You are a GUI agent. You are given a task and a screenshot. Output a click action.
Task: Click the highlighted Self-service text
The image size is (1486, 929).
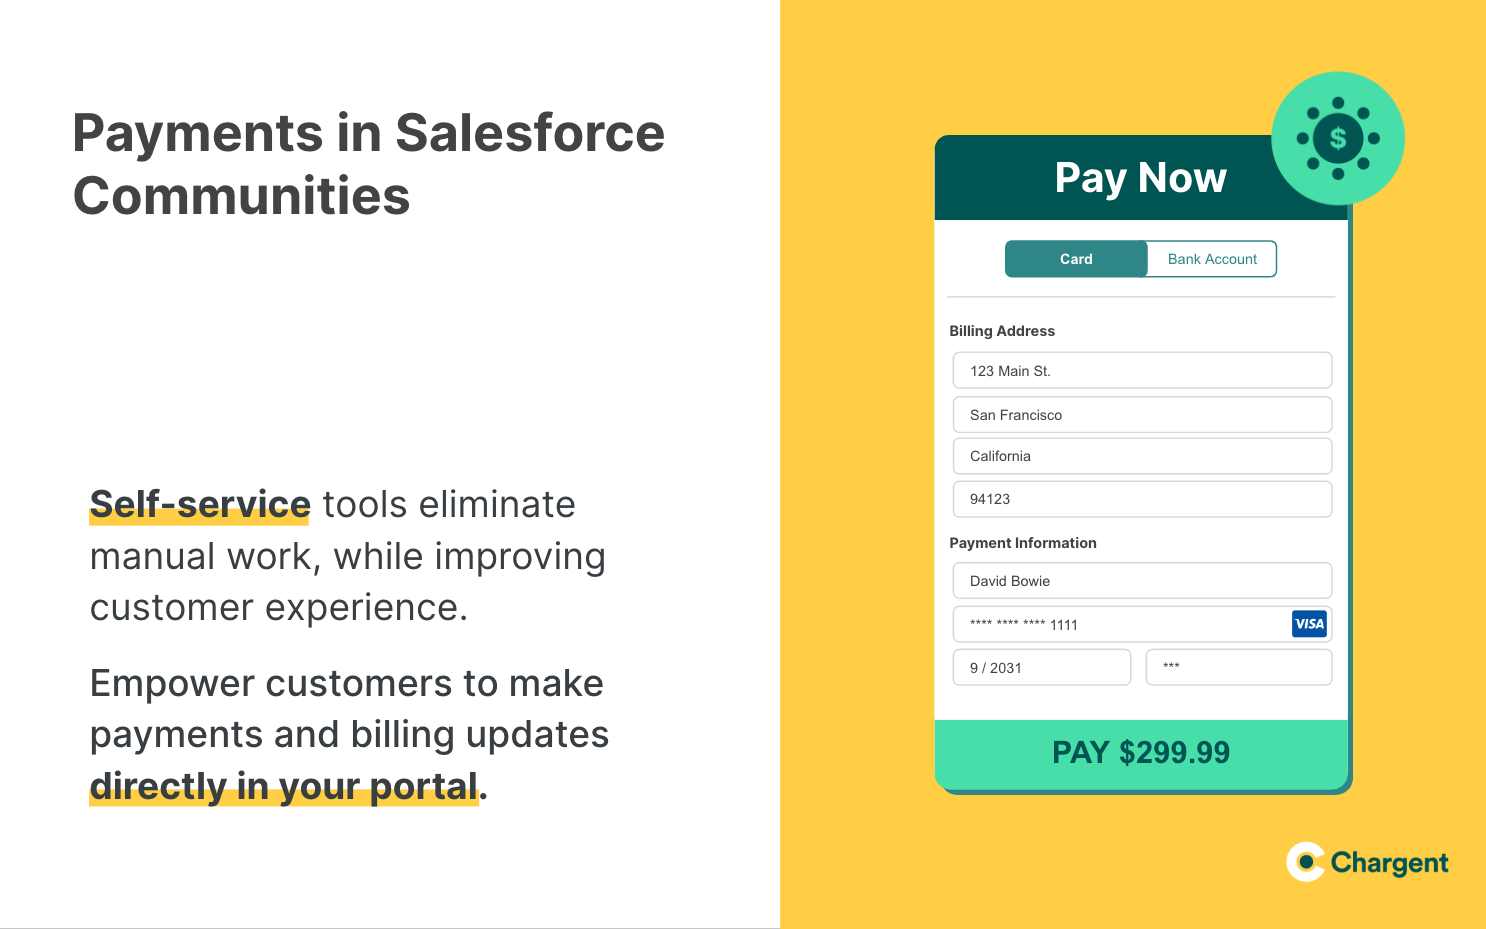point(200,504)
